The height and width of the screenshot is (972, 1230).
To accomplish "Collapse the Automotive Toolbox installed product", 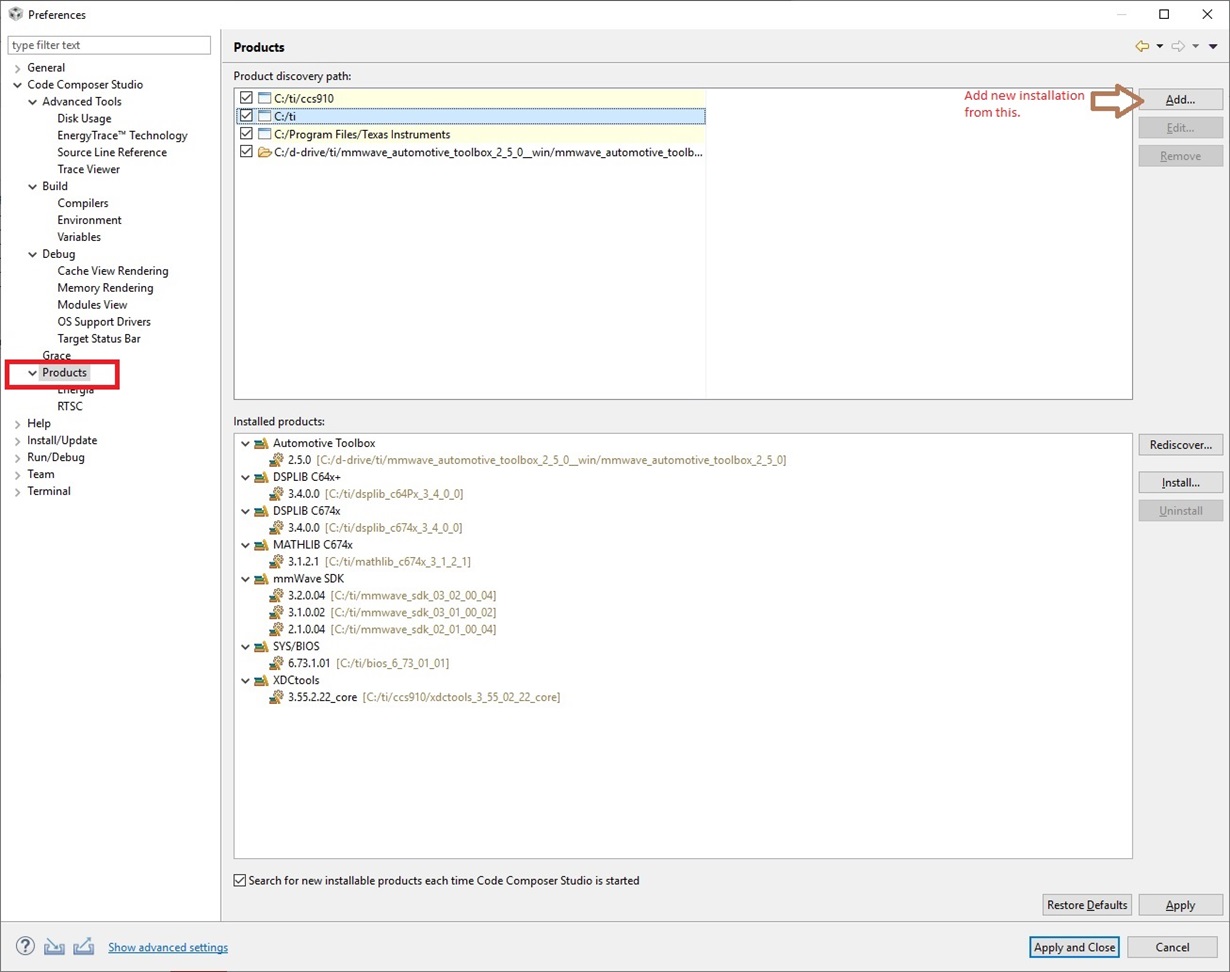I will click(245, 443).
